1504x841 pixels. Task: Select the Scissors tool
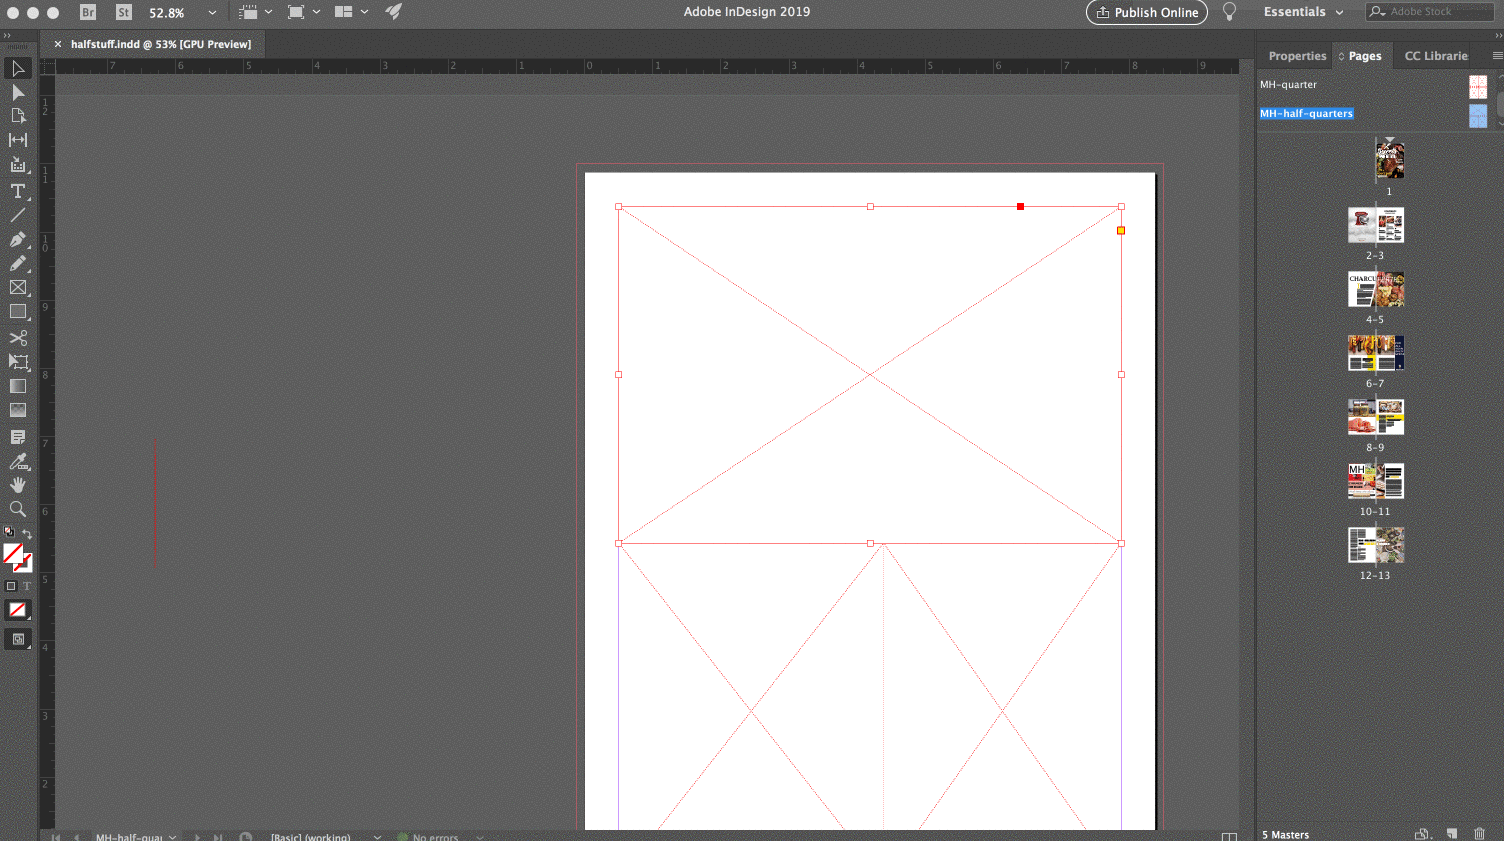[x=18, y=338]
